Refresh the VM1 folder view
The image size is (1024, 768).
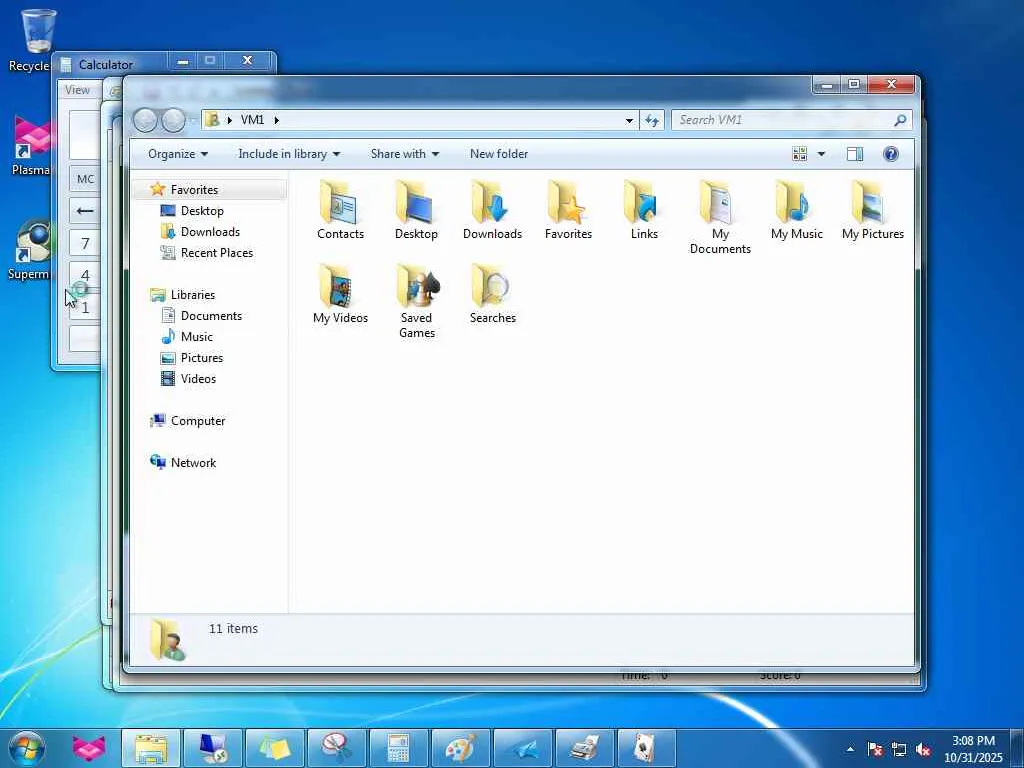(652, 120)
